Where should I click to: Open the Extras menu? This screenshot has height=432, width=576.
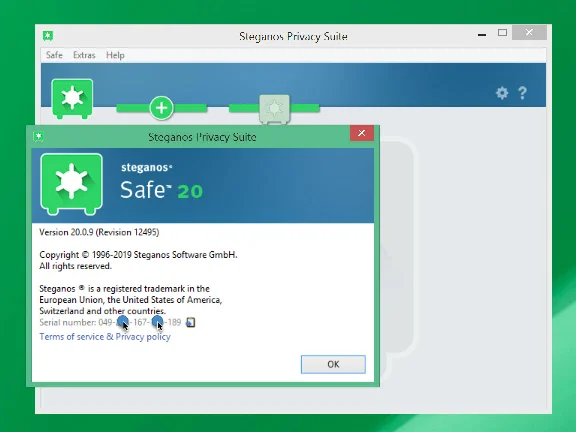coord(84,55)
